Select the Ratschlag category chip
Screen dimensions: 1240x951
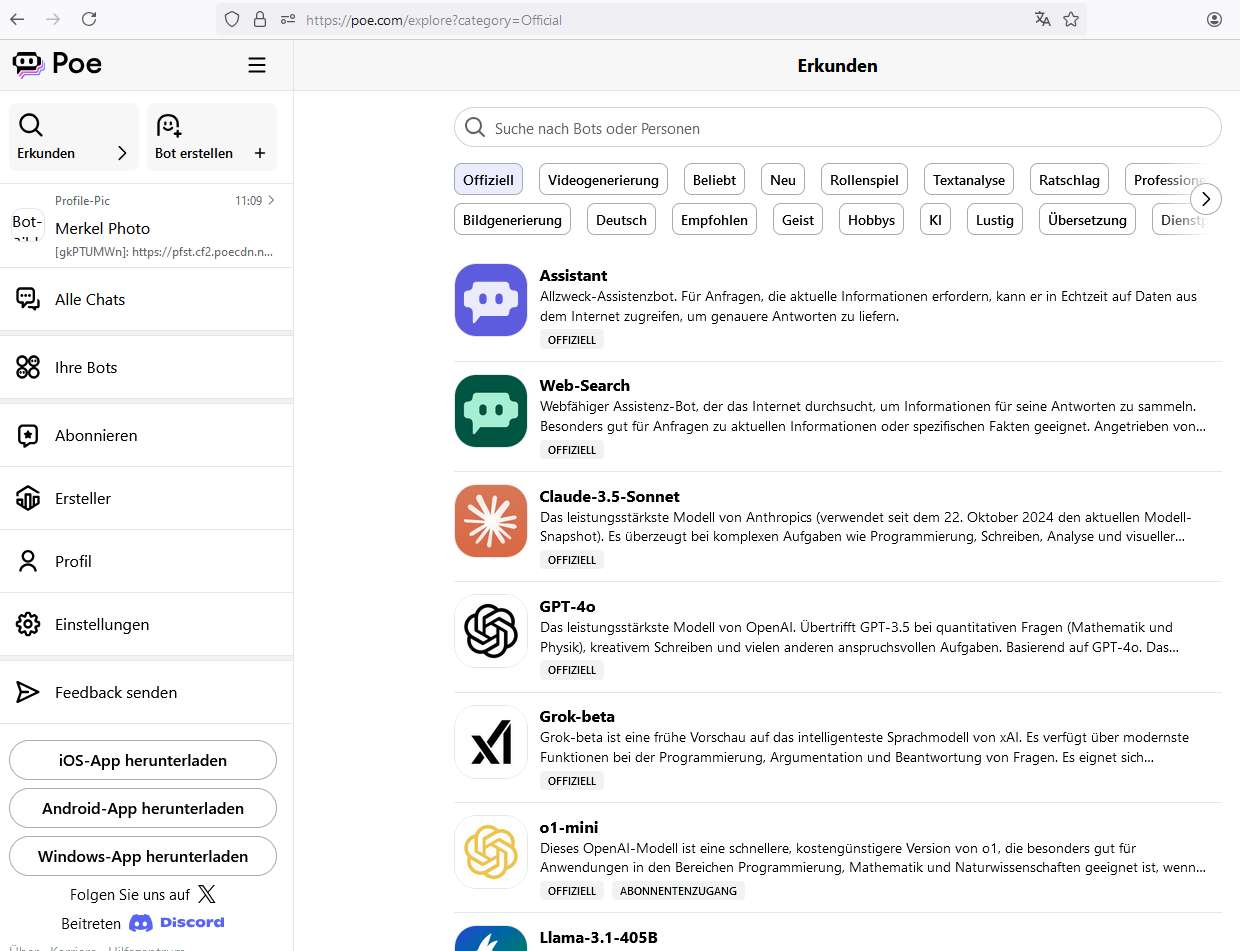[x=1069, y=180]
